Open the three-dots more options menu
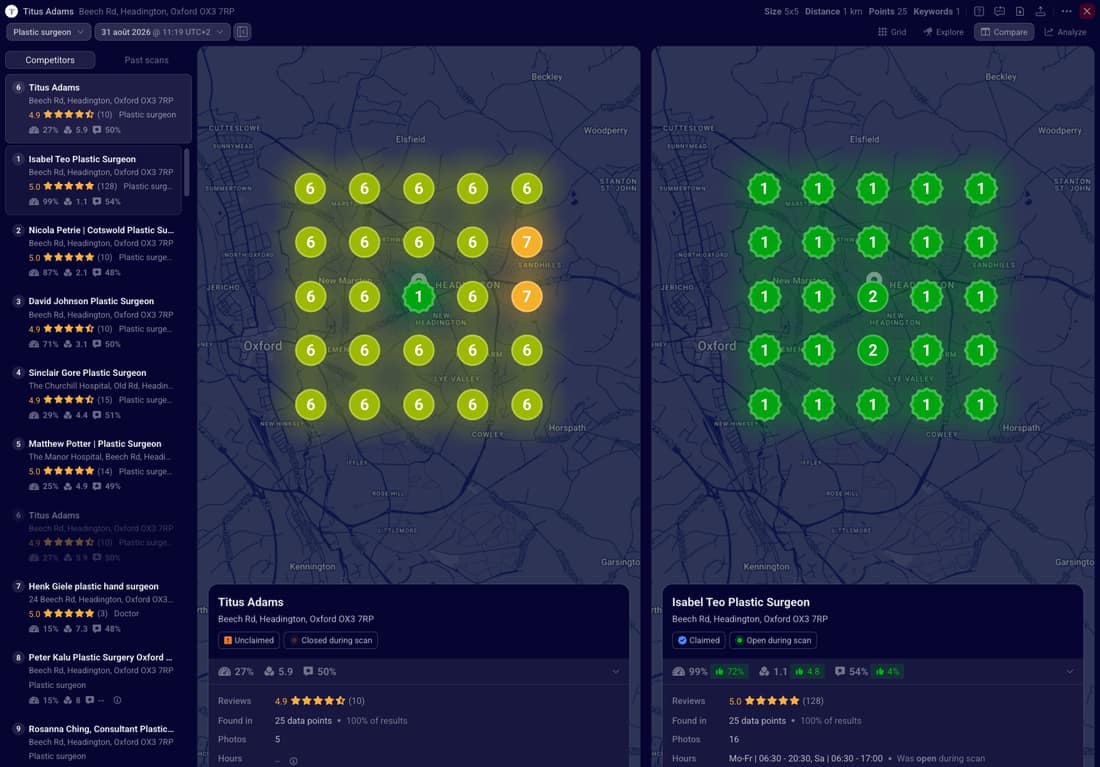 pyautogui.click(x=1066, y=11)
